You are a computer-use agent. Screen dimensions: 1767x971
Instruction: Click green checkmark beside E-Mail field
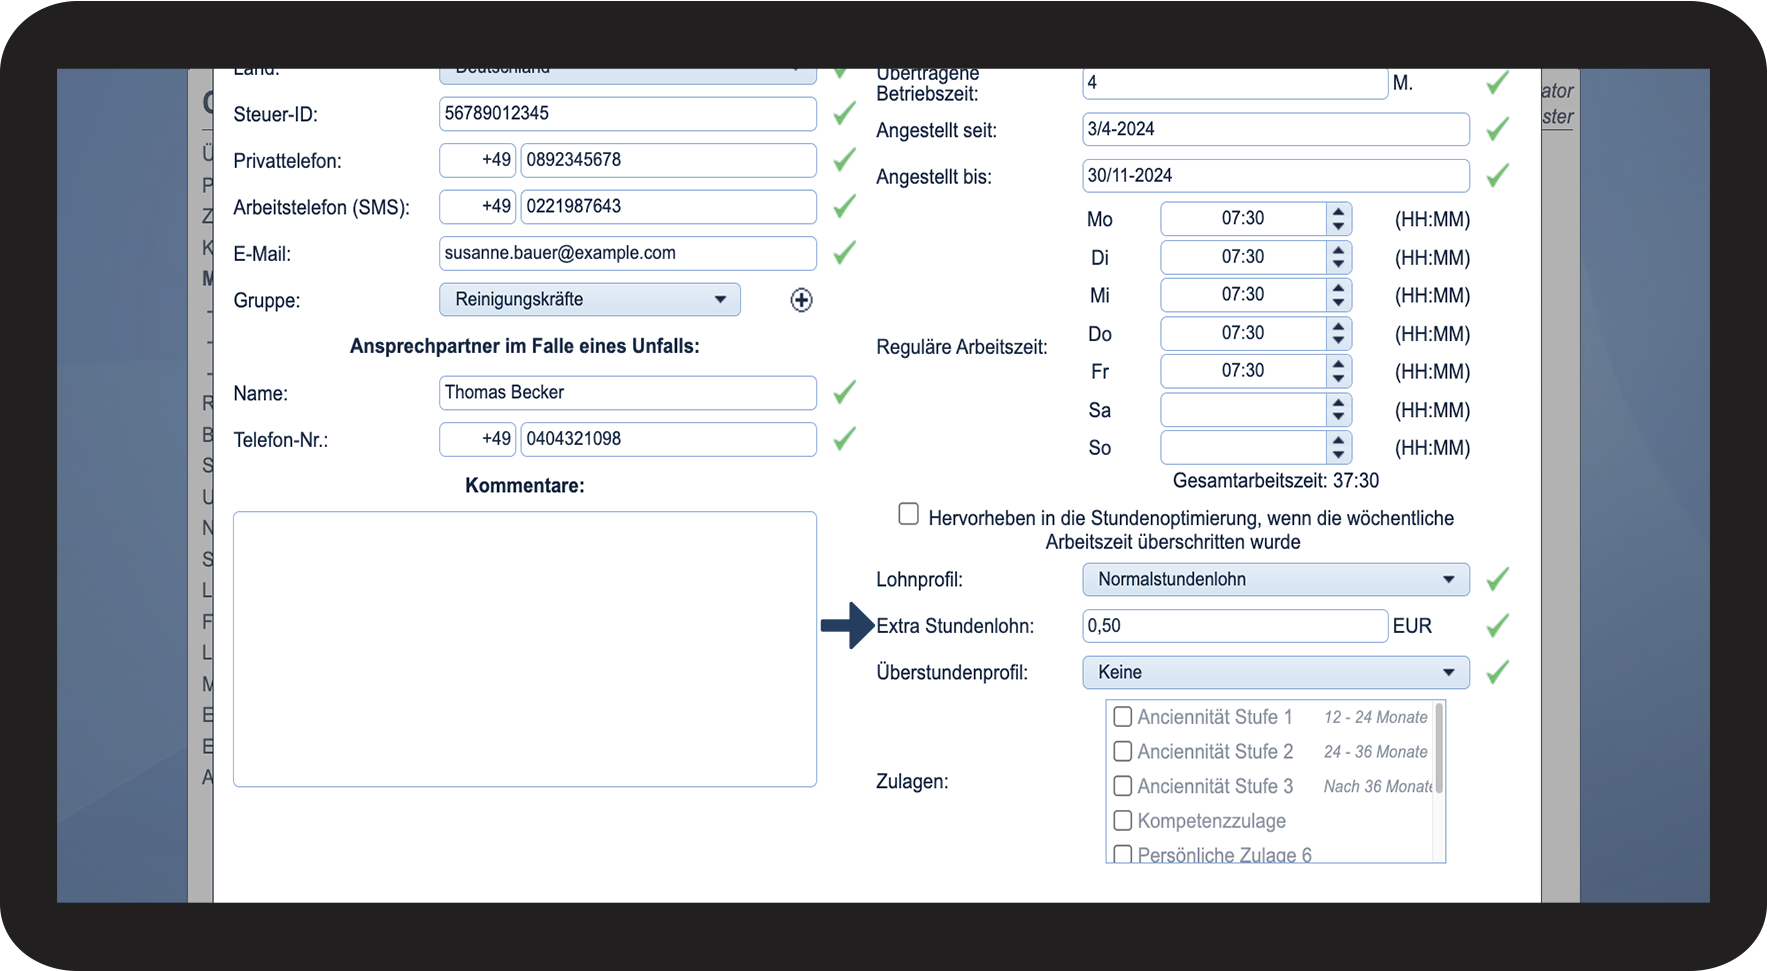845,253
